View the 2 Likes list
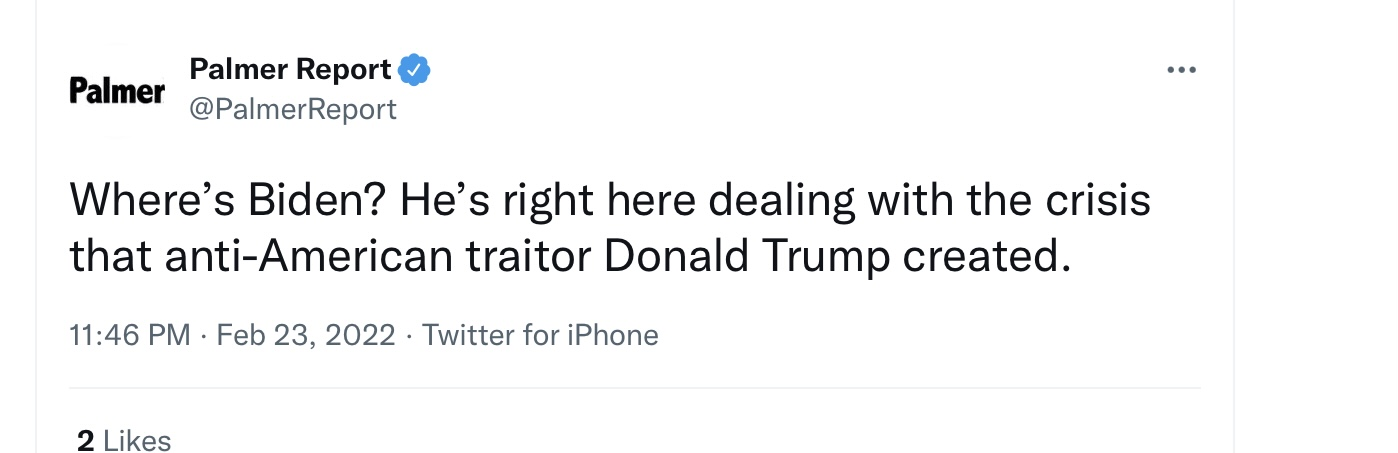The width and height of the screenshot is (1398, 453). [124, 440]
